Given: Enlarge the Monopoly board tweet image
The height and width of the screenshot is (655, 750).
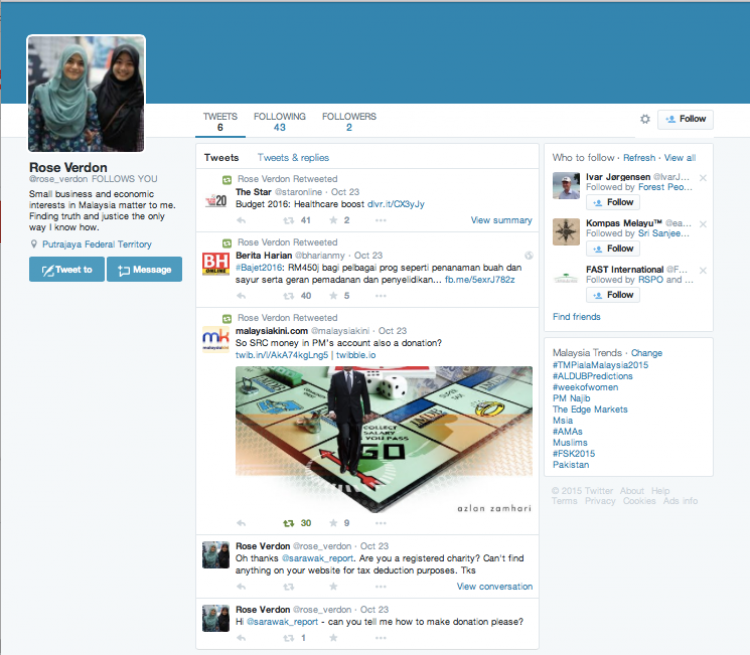Looking at the screenshot, I should [x=384, y=439].
